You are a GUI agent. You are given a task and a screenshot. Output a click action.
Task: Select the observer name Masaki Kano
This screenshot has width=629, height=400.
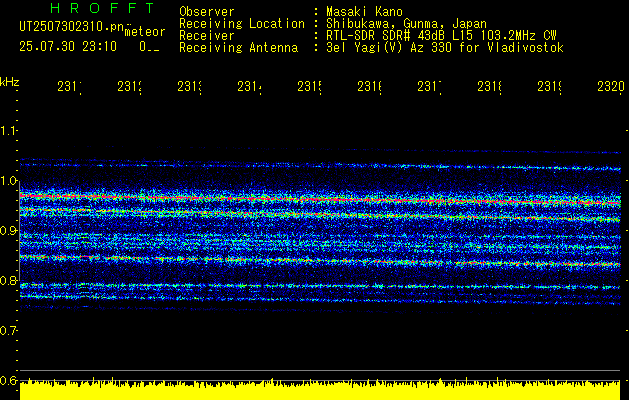(364, 11)
